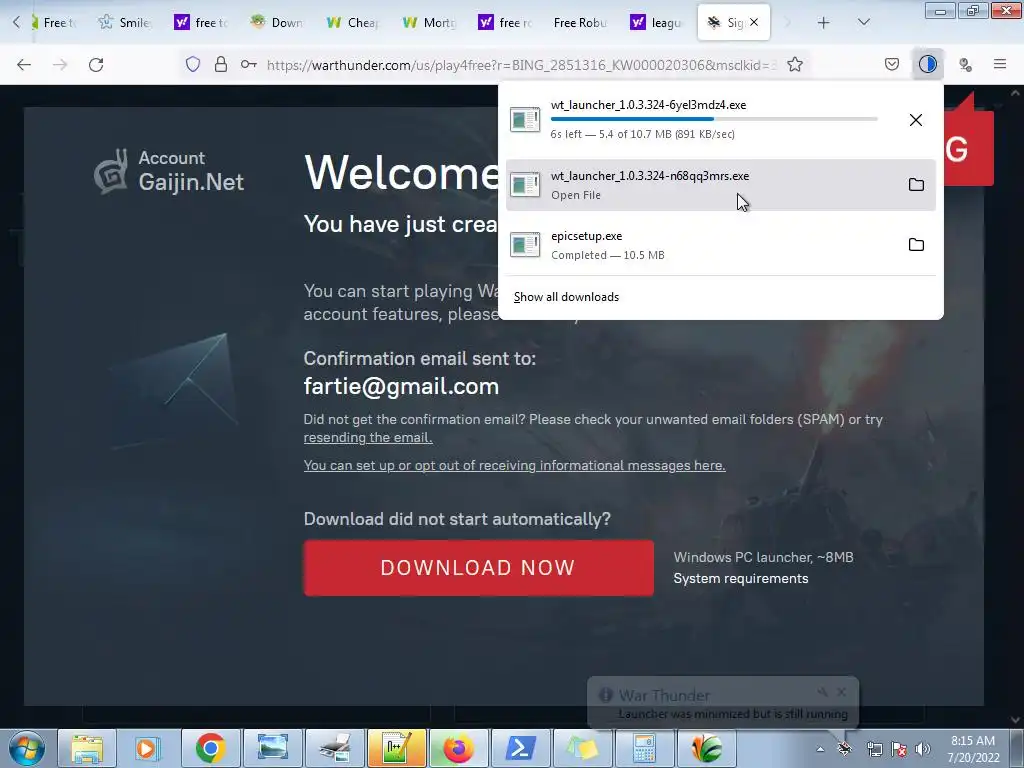Click fartie@gmail.com email text
Image resolution: width=1024 pixels, height=768 pixels.
click(x=401, y=386)
